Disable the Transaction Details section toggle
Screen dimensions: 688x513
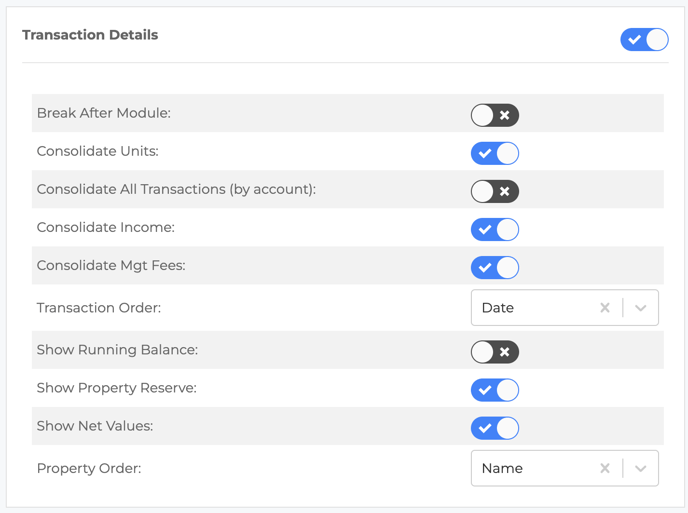[x=644, y=39]
